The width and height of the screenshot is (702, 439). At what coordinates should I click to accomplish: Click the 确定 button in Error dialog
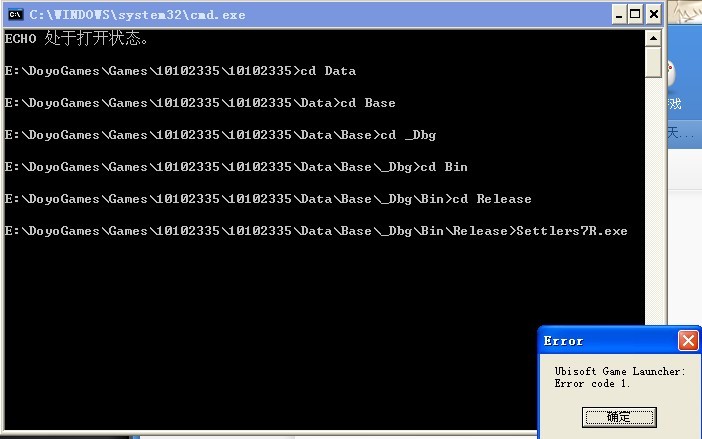coord(619,417)
